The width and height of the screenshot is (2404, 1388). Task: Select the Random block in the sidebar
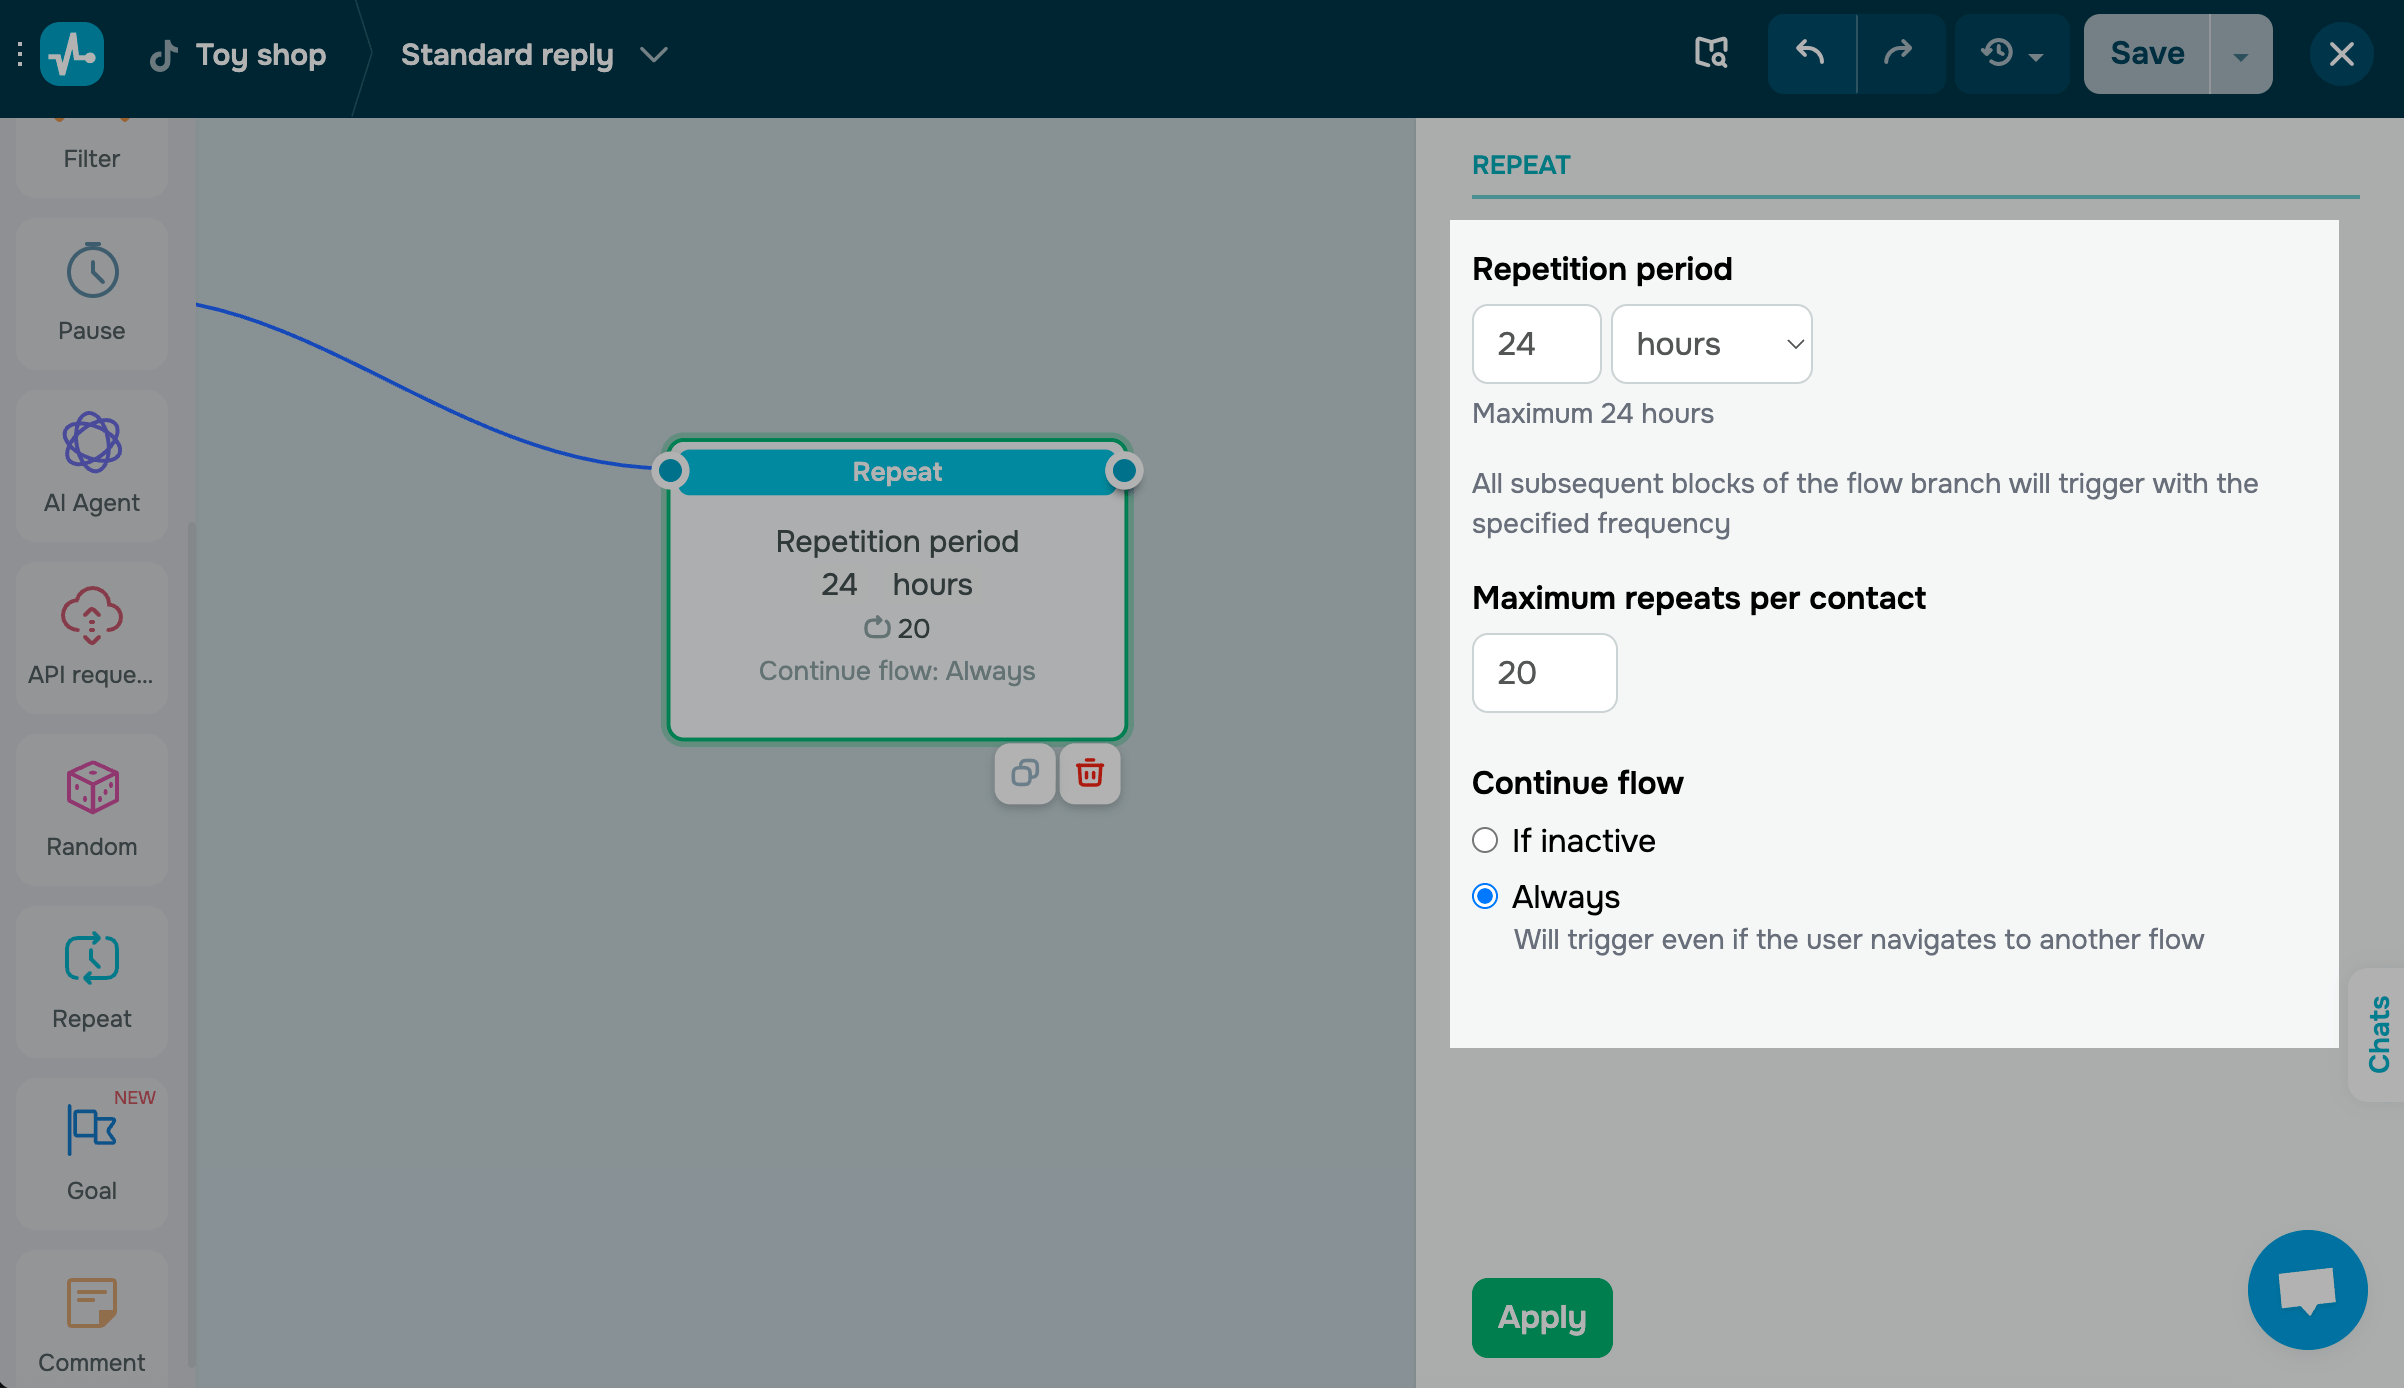91,810
